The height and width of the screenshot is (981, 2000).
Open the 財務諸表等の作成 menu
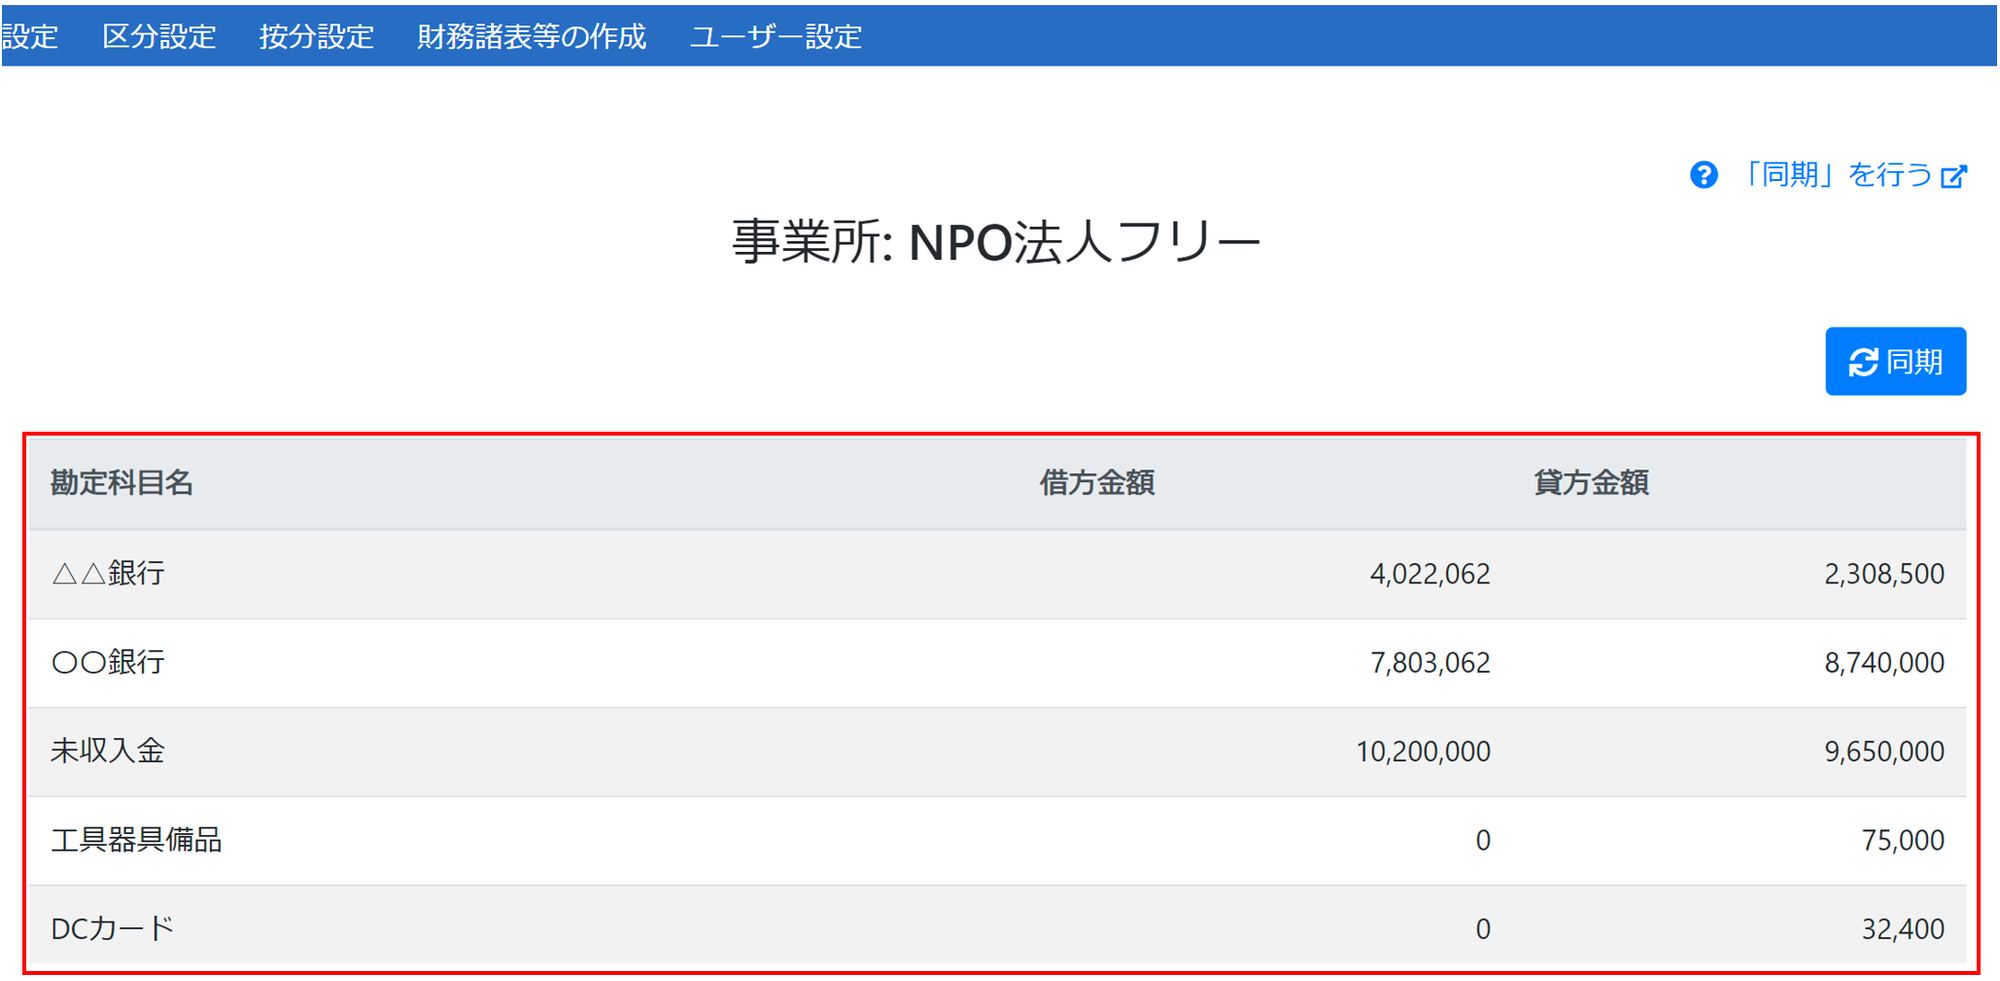531,37
